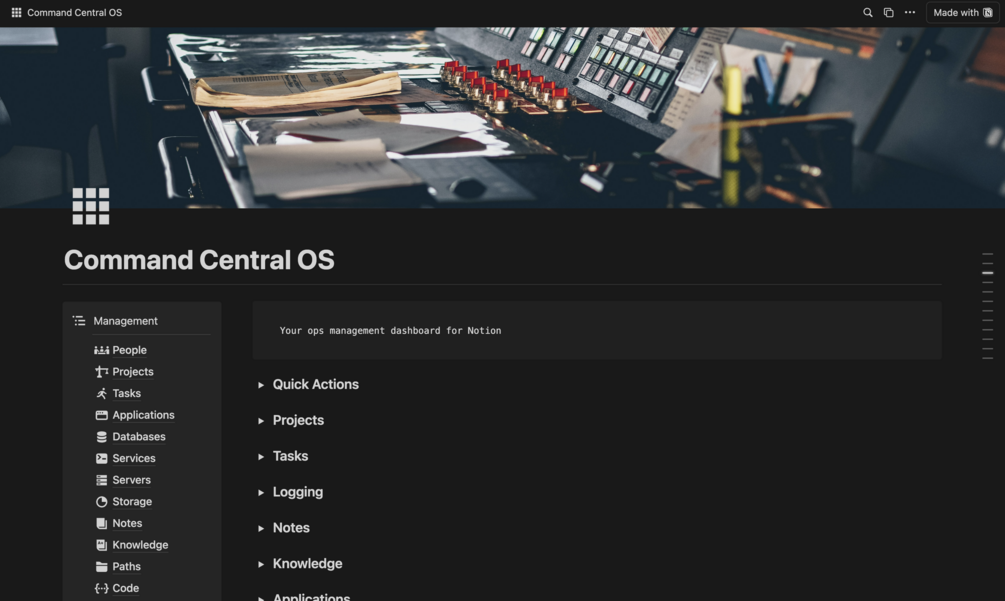The height and width of the screenshot is (601, 1005).
Task: Click the Storage pie chart icon
Action: 101,502
